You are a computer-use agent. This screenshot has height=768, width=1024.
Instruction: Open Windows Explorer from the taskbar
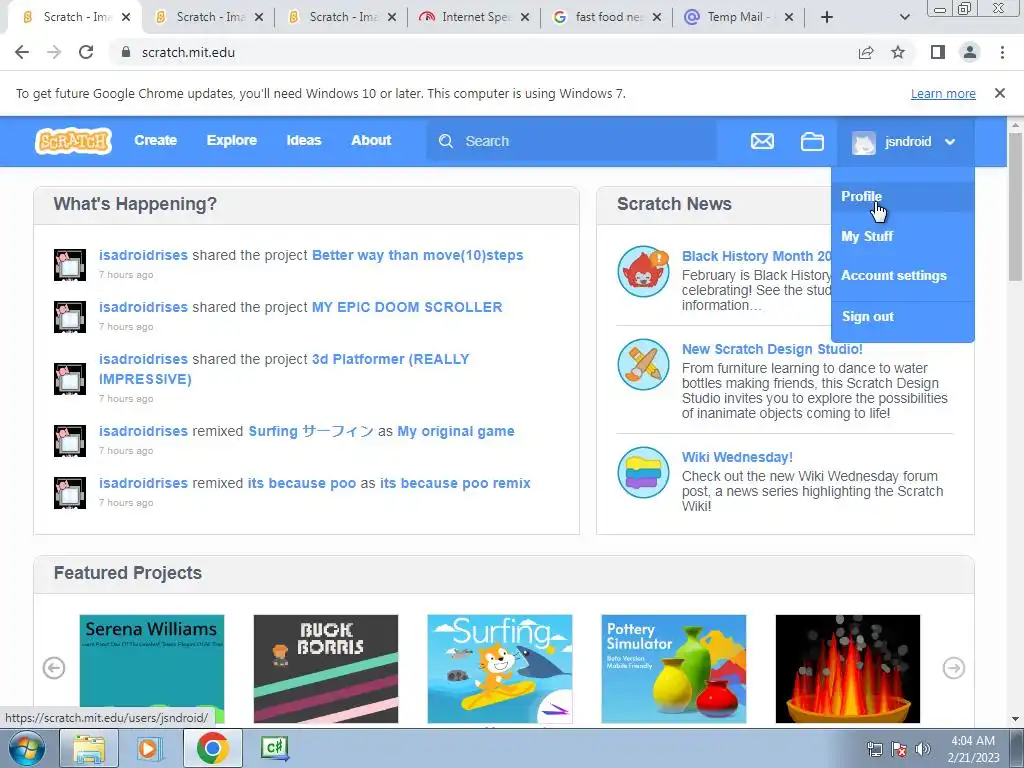89,748
